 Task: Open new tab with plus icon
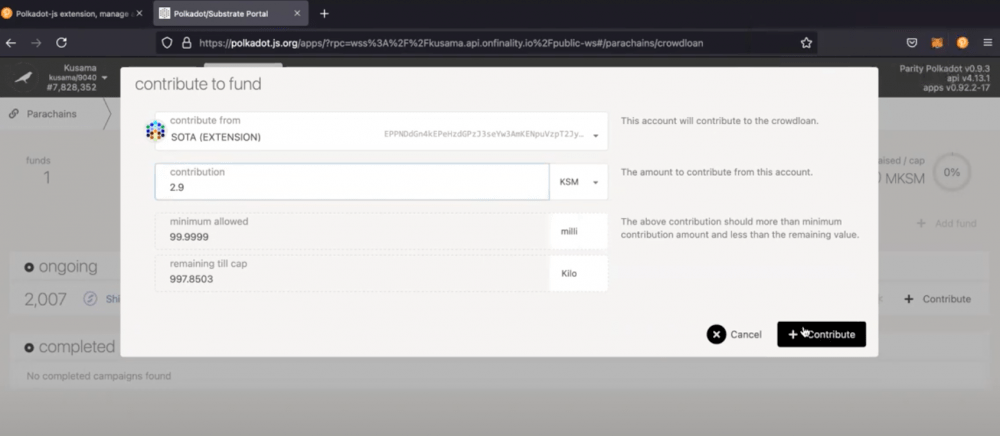[x=324, y=13]
